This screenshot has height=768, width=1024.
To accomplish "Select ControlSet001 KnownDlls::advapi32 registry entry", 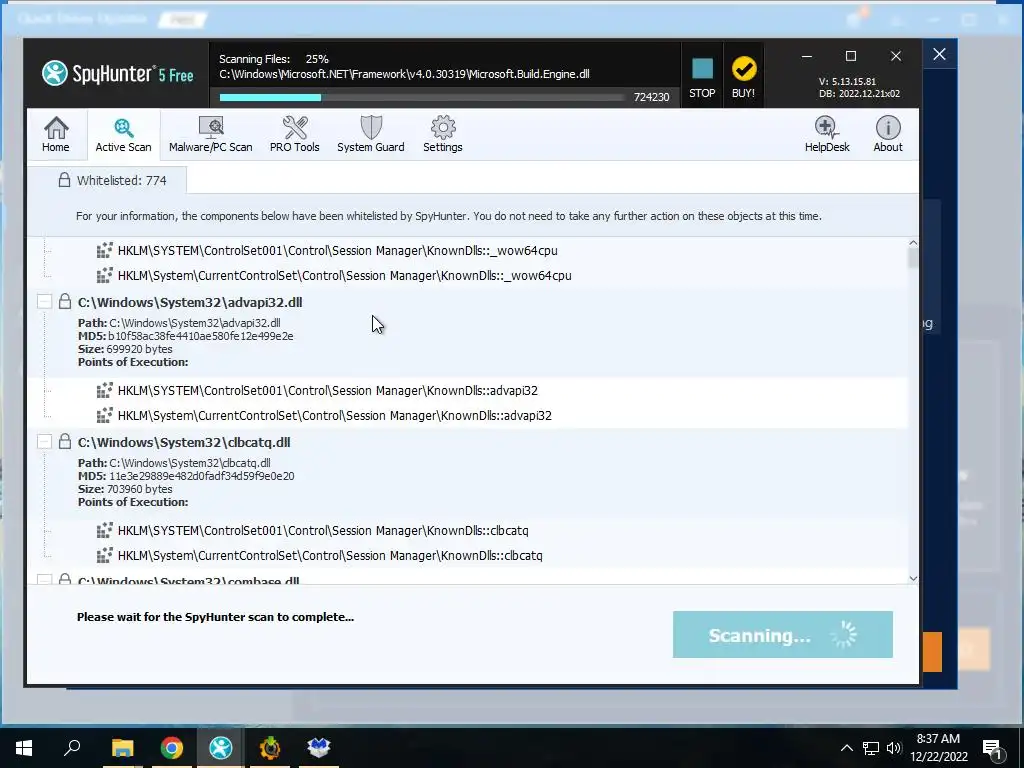I will point(328,391).
